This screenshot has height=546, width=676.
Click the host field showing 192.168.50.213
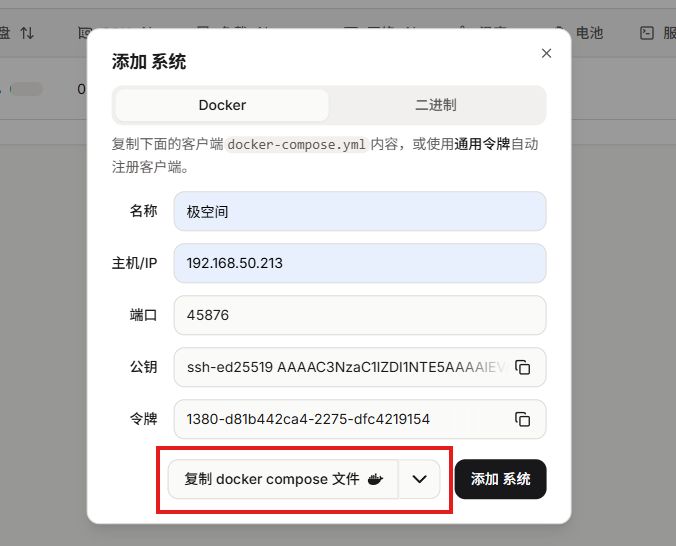pos(359,263)
